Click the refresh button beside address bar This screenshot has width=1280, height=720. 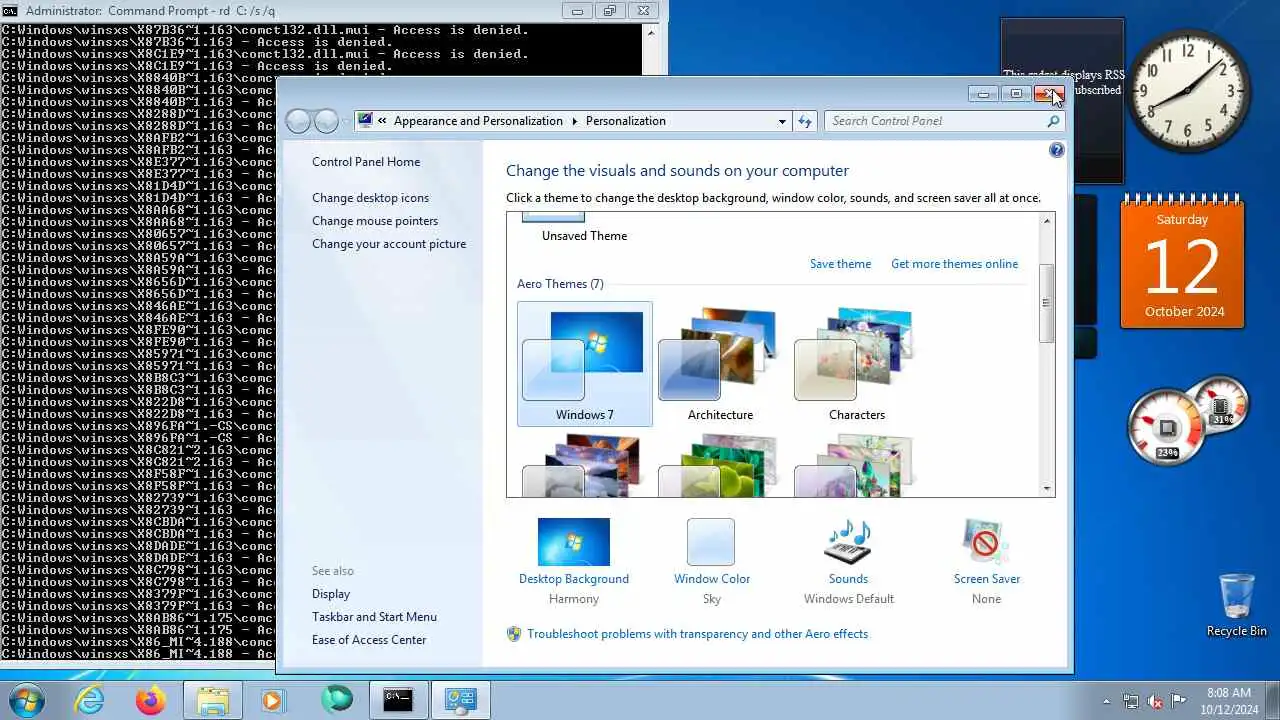(x=805, y=121)
